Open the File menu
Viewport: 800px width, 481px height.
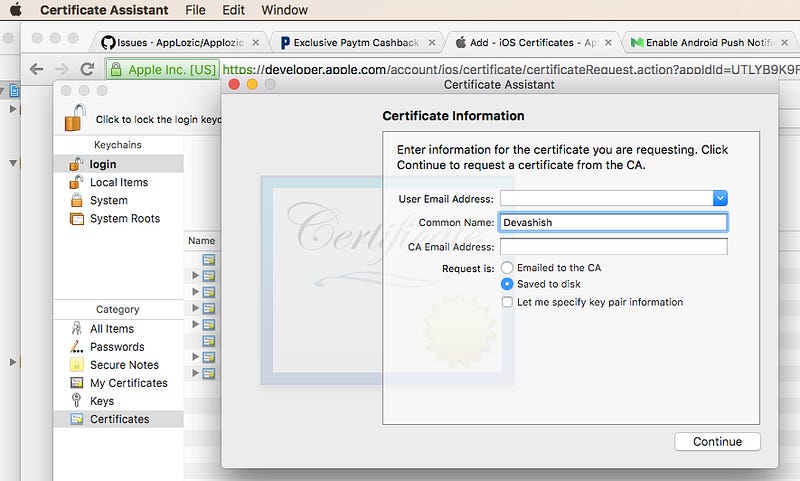point(195,10)
